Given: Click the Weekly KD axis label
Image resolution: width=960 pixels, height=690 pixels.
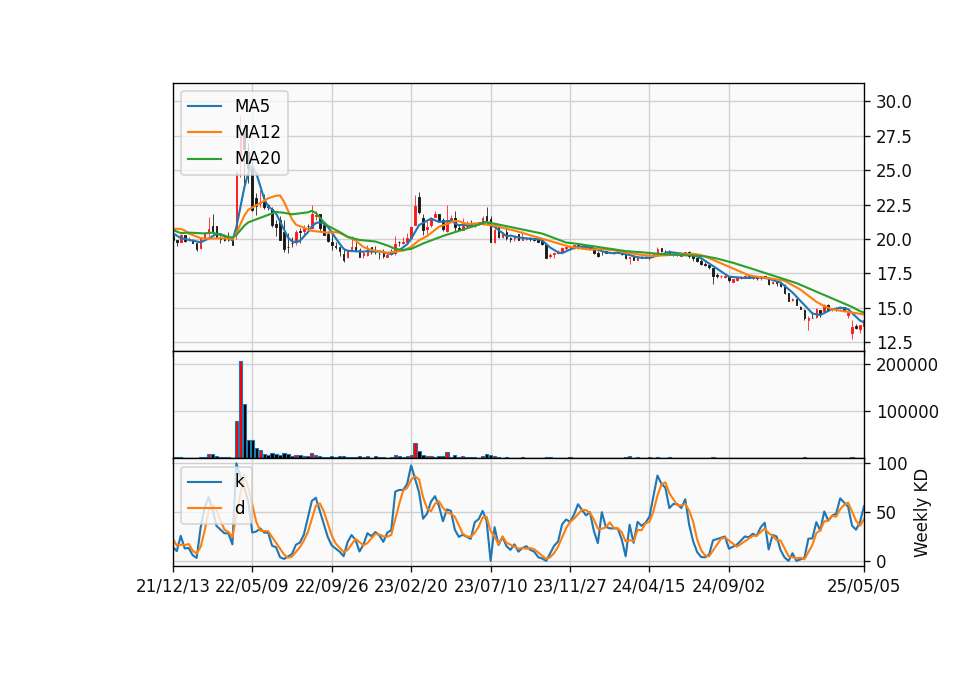Looking at the screenshot, I should [921, 513].
